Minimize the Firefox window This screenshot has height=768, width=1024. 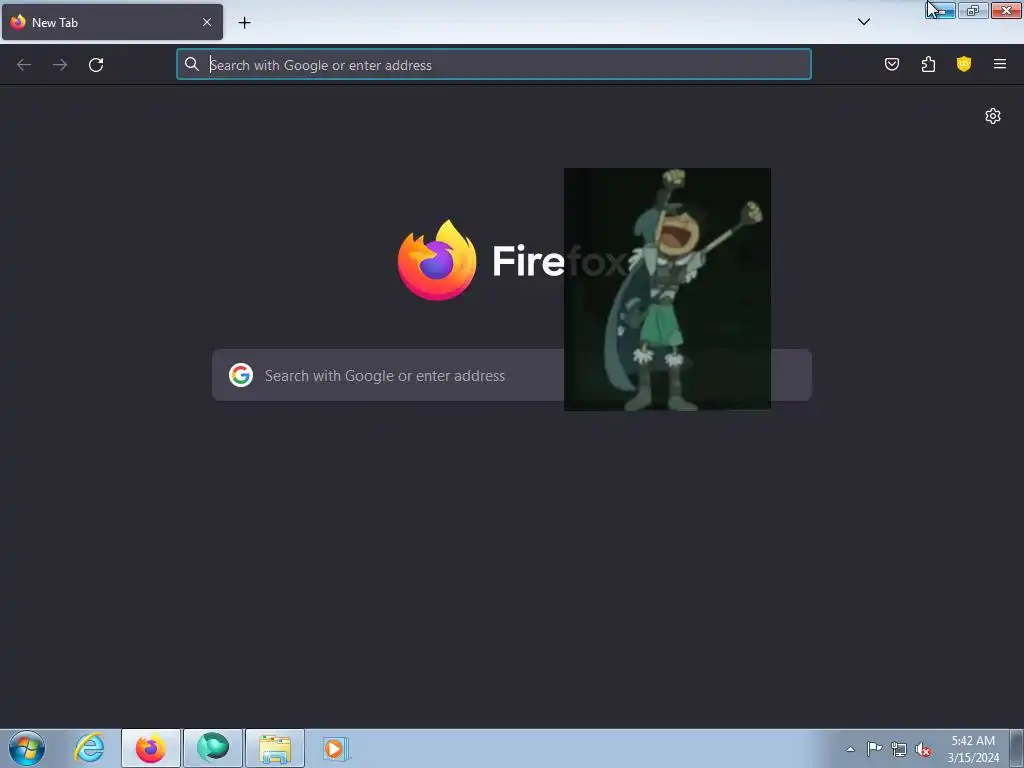pos(941,10)
